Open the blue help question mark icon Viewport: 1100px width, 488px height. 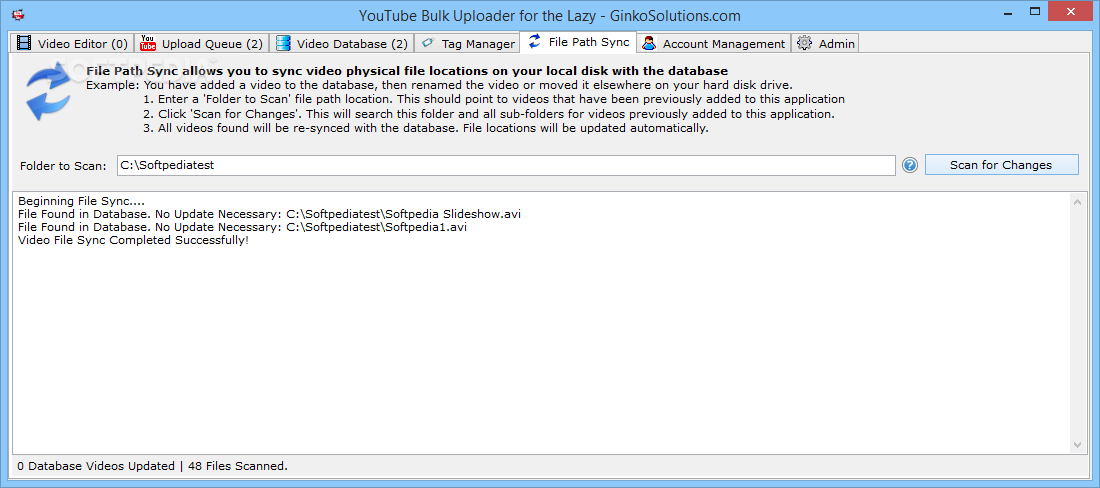click(x=910, y=165)
